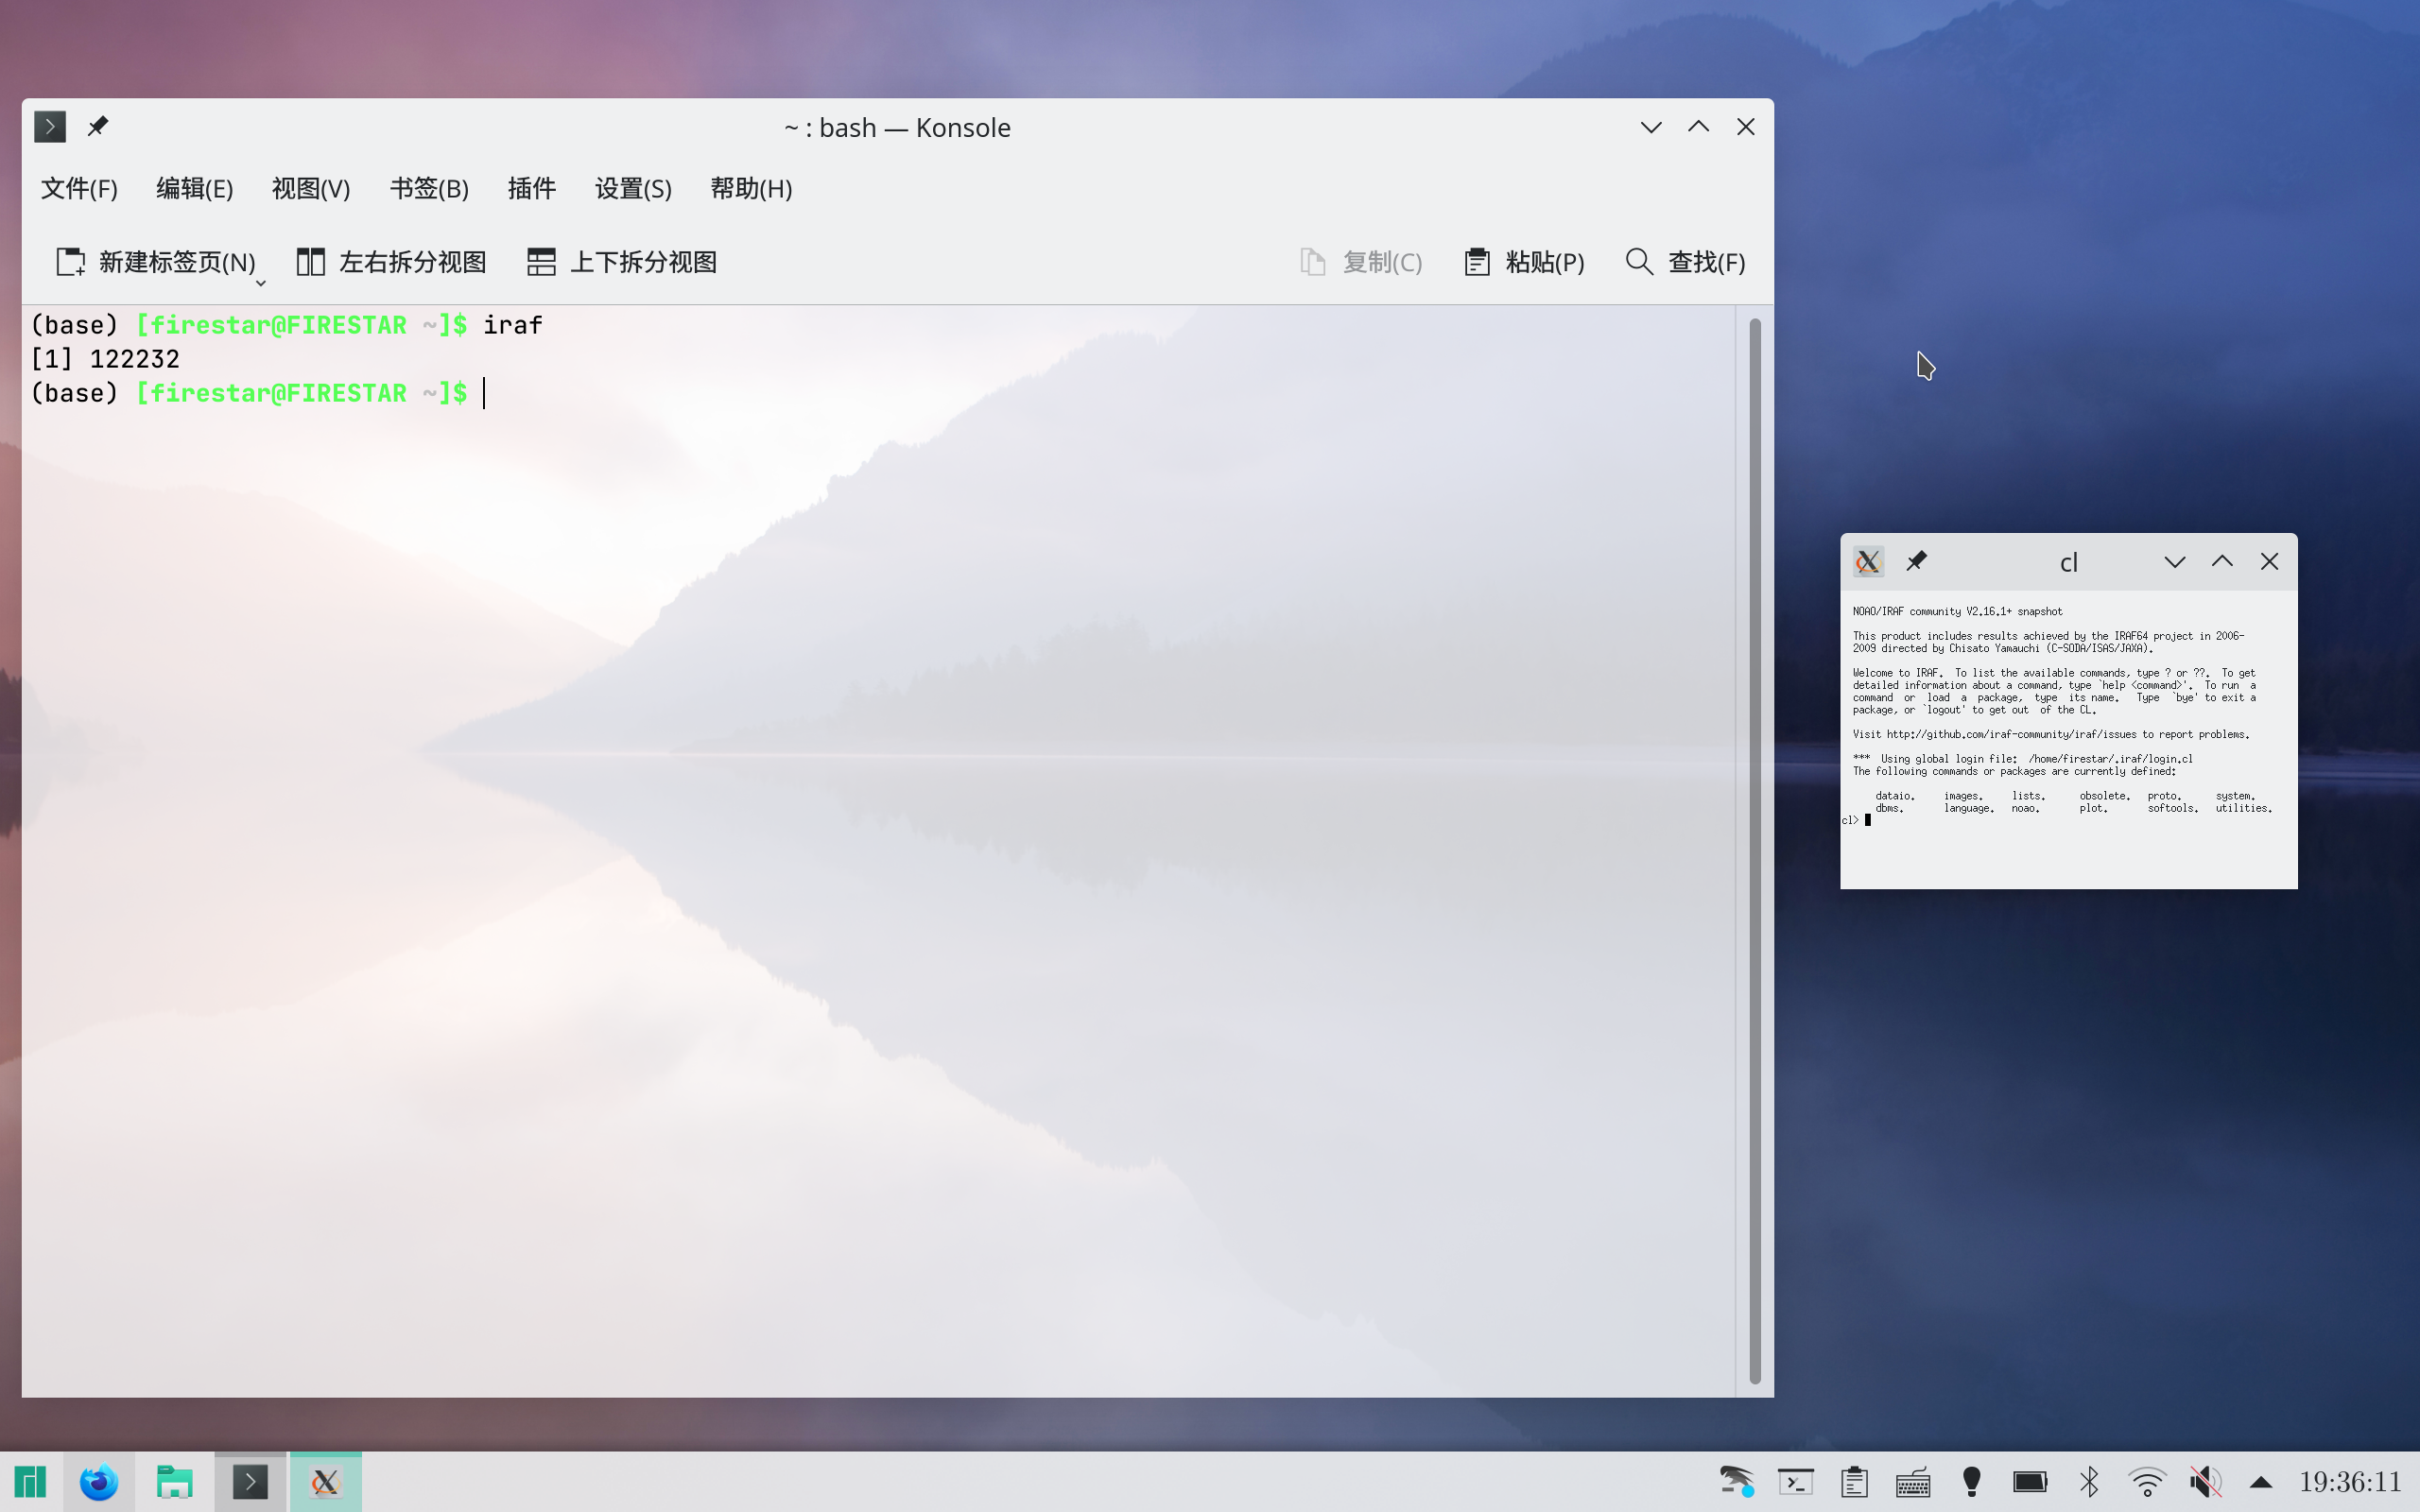Viewport: 2420px width, 1512px height.
Task: Expand hidden system tray icons with the arrow
Action: (x=2262, y=1481)
